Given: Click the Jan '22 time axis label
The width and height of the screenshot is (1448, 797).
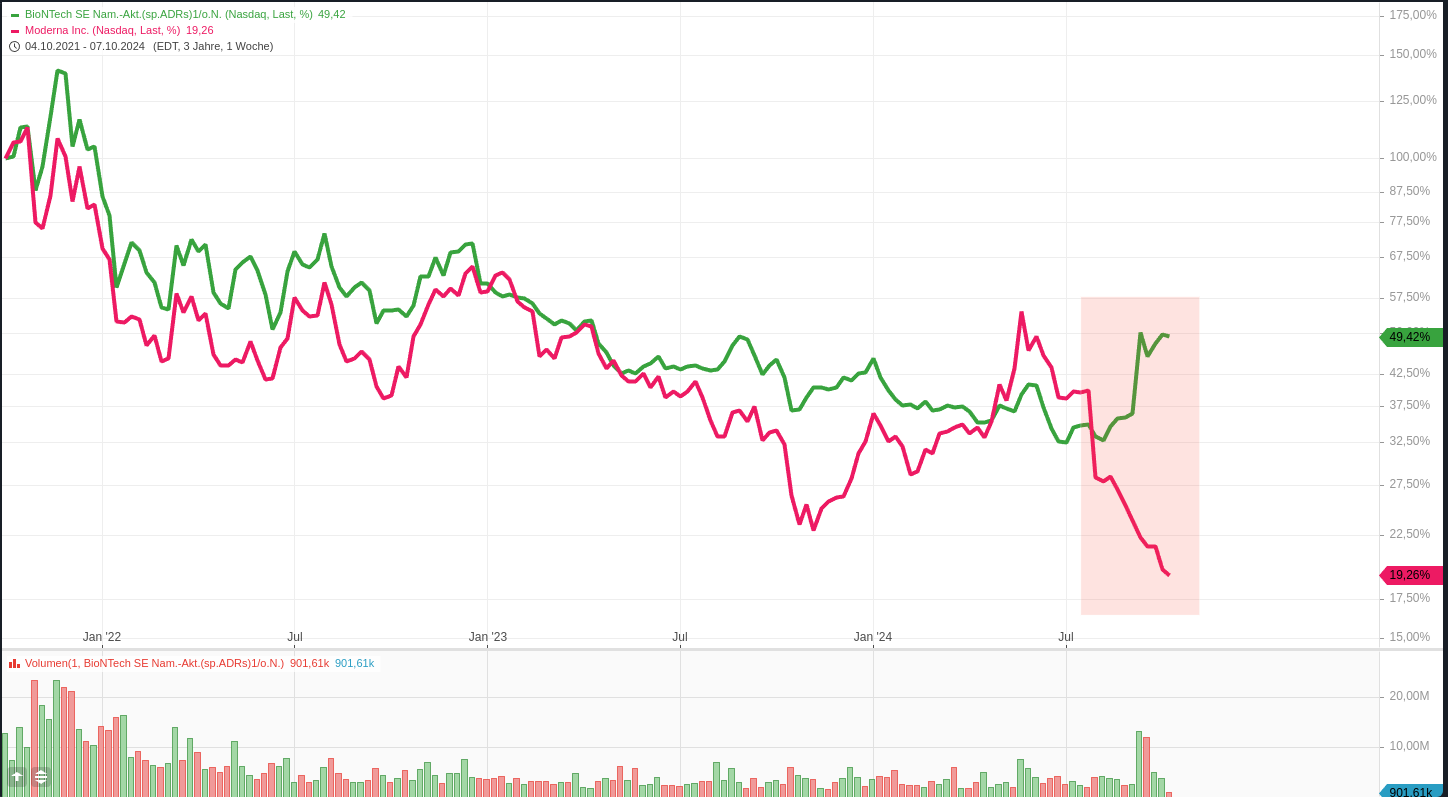Looking at the screenshot, I should [x=102, y=637].
